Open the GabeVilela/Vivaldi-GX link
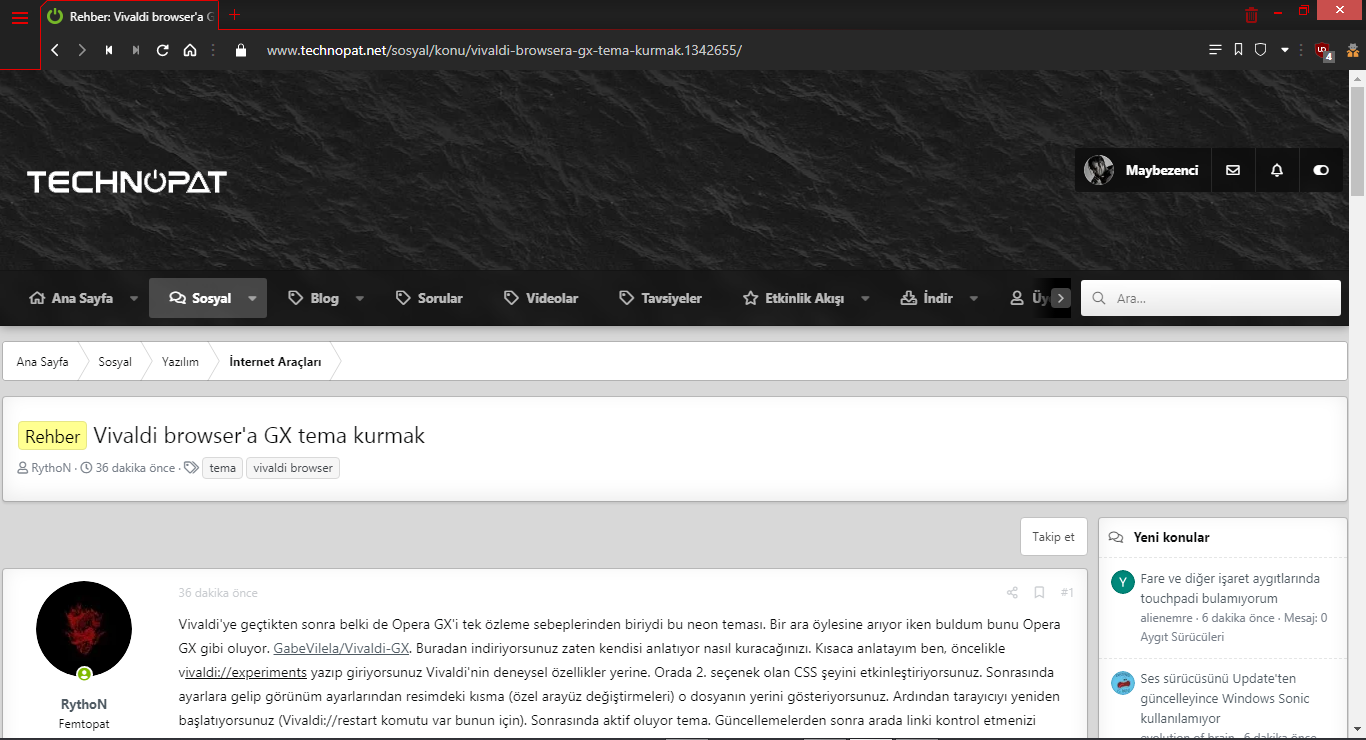This screenshot has height=740, width=1366. click(341, 648)
